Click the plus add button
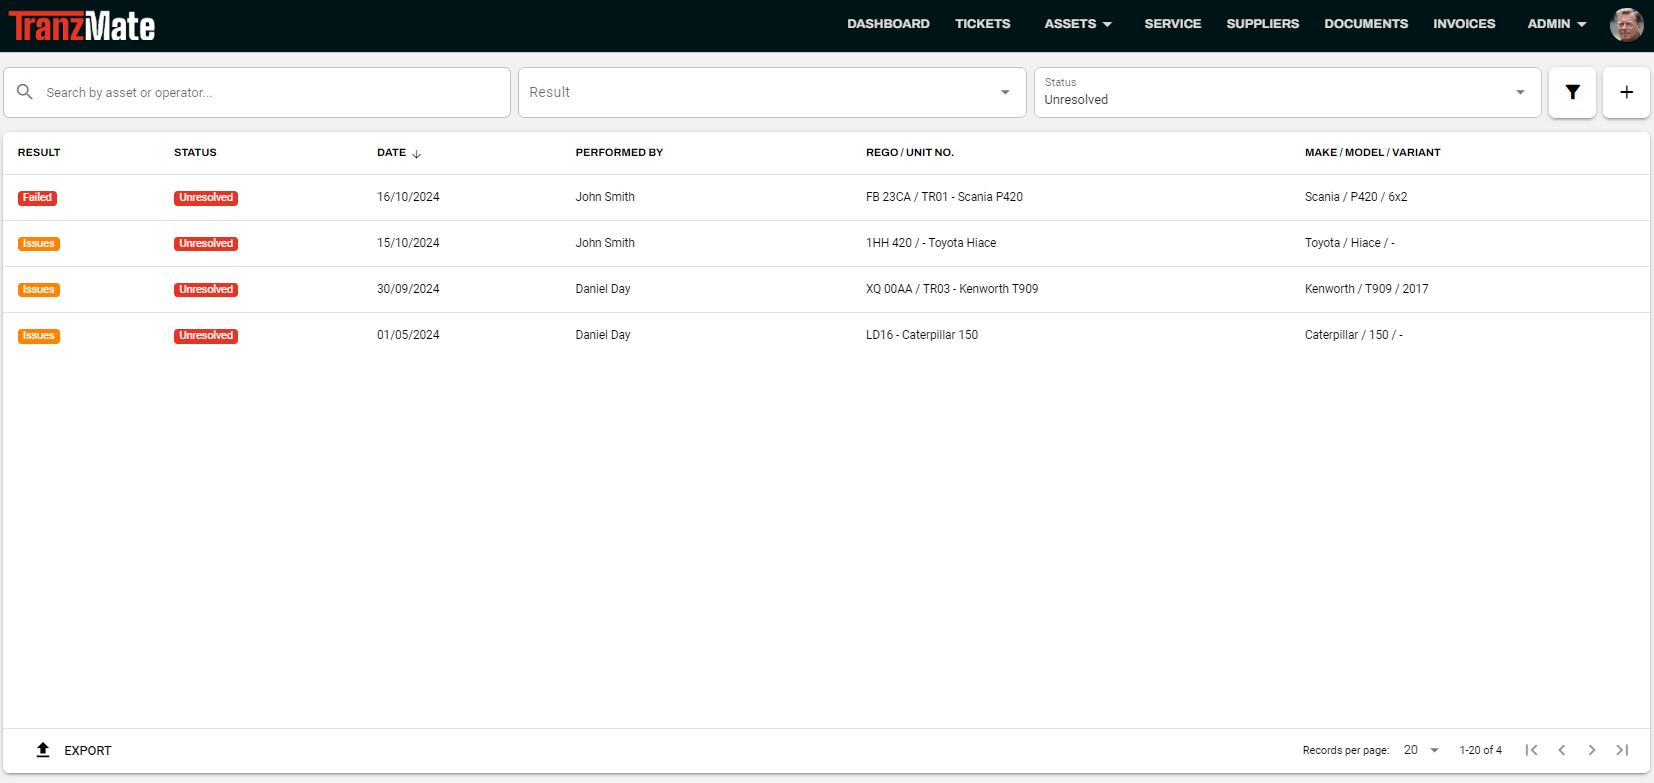 [x=1626, y=92]
